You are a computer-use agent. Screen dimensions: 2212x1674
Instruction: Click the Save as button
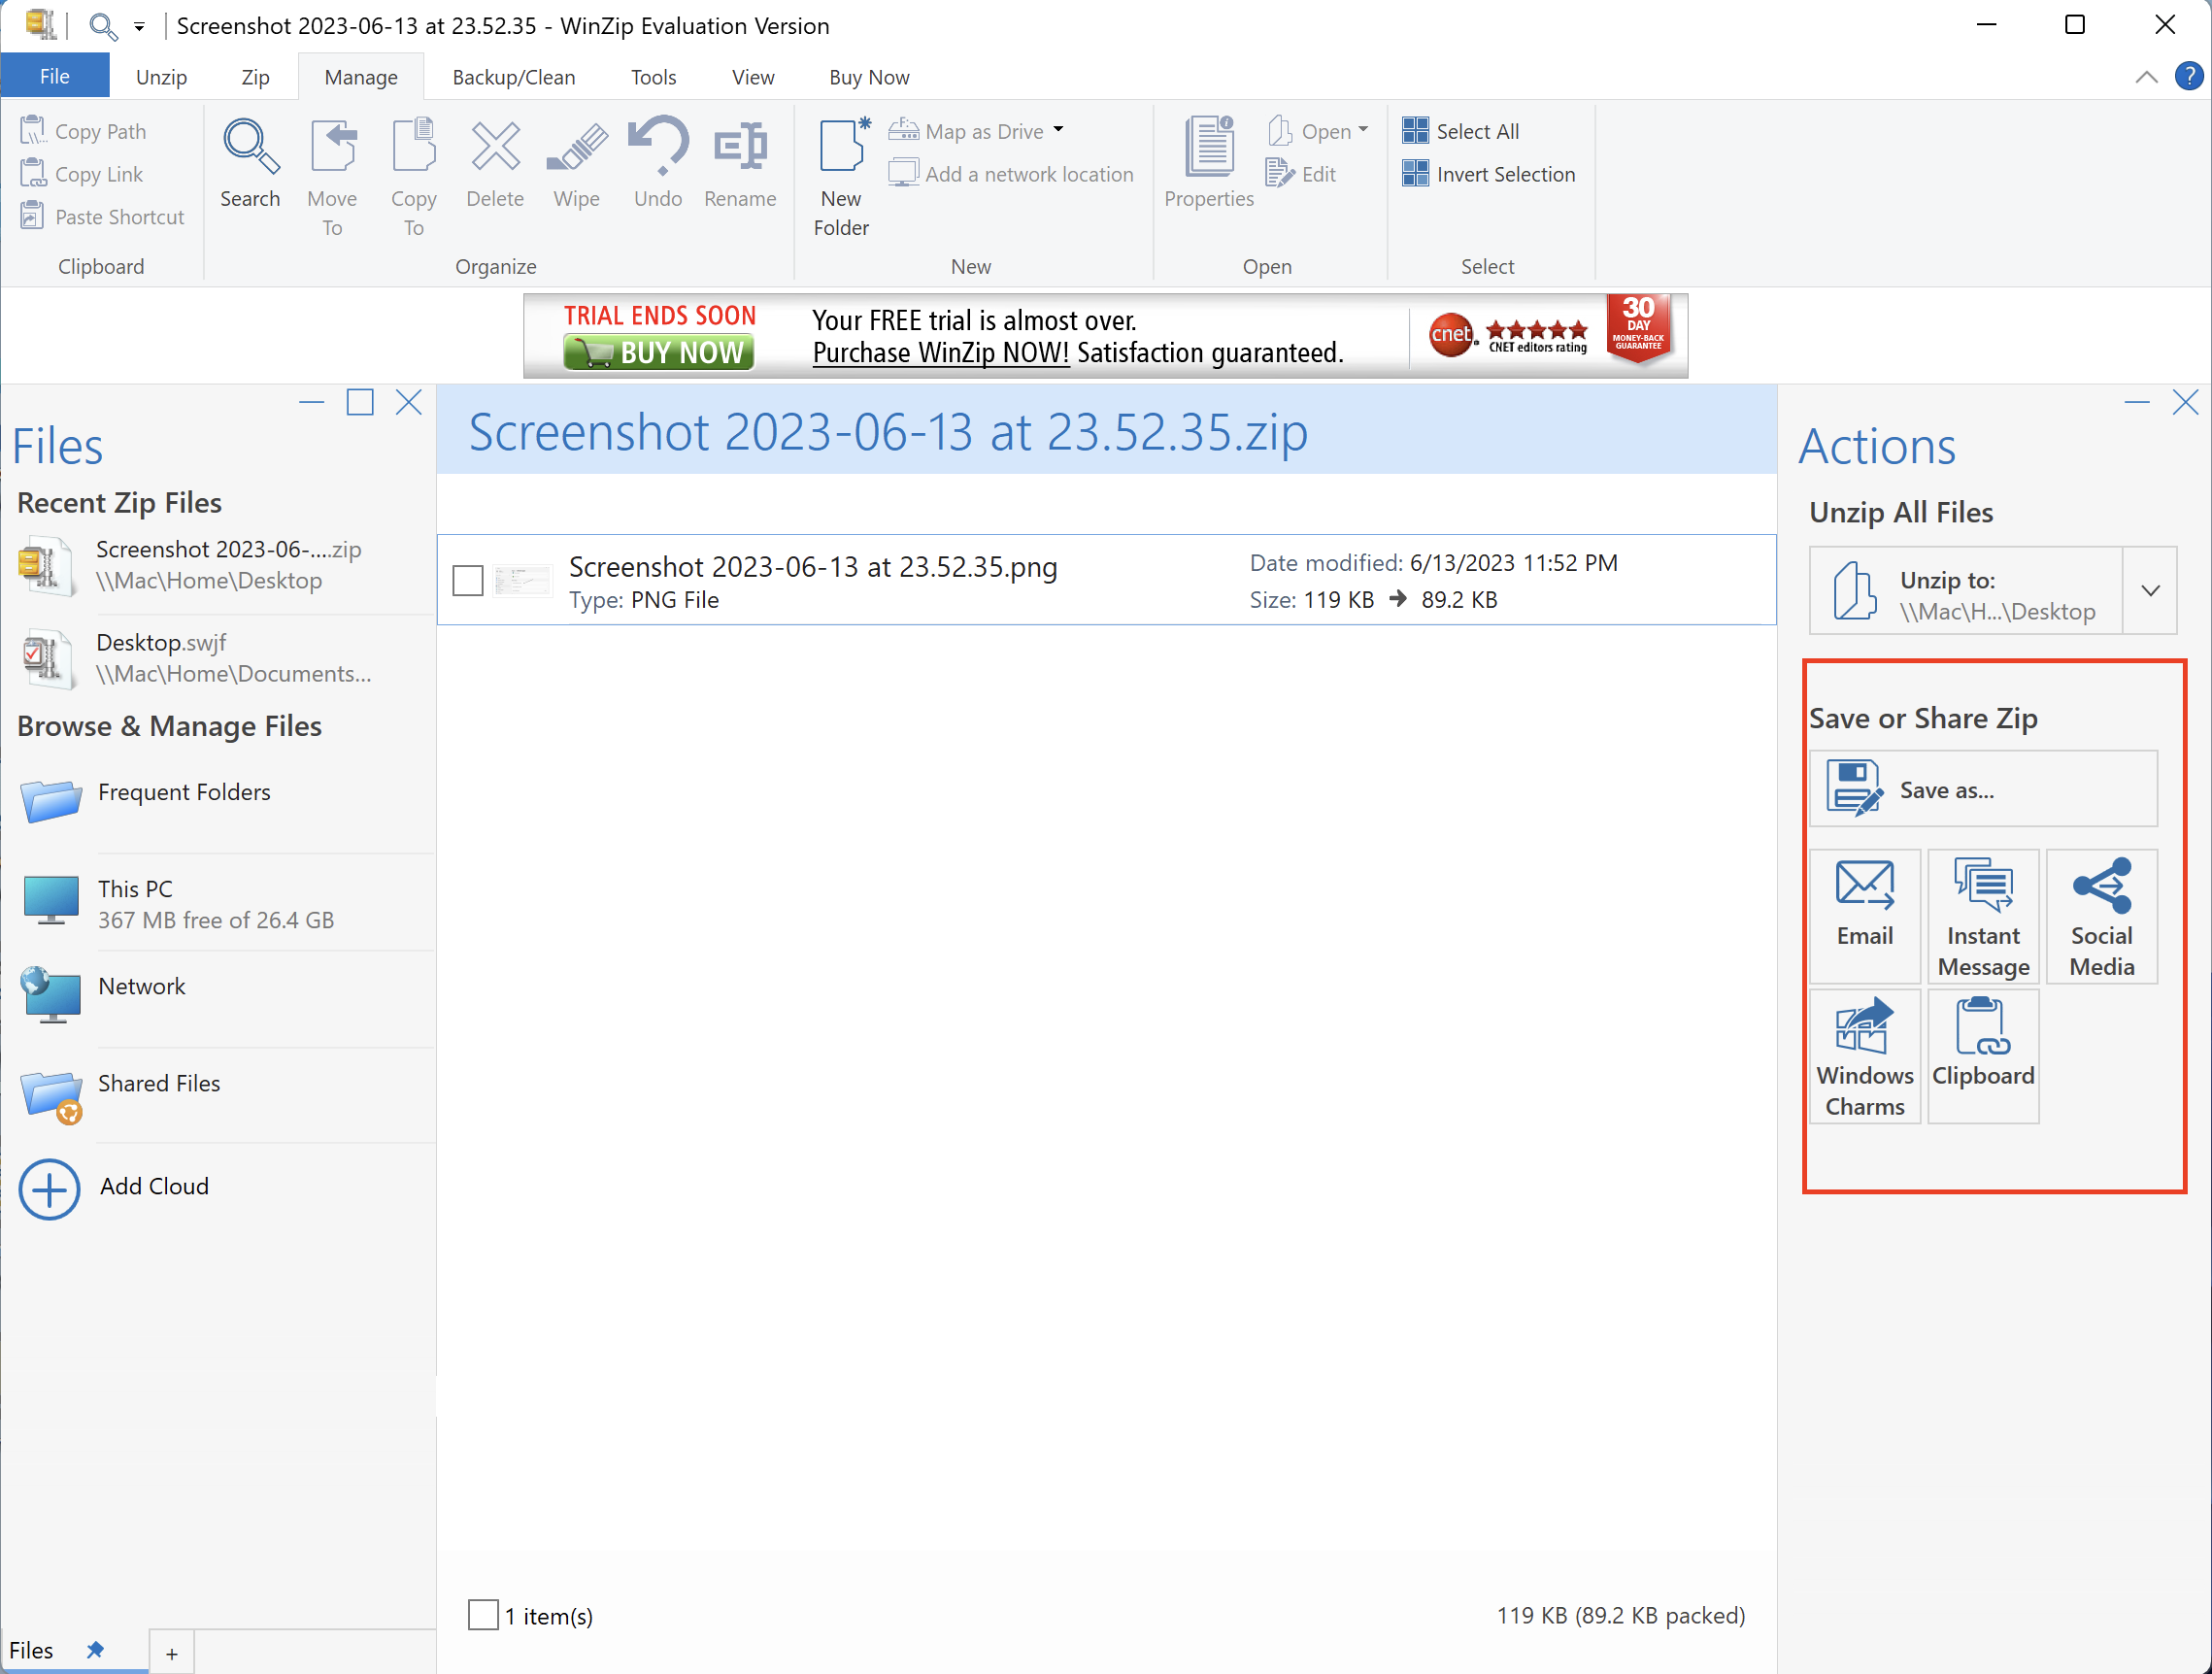1983,788
